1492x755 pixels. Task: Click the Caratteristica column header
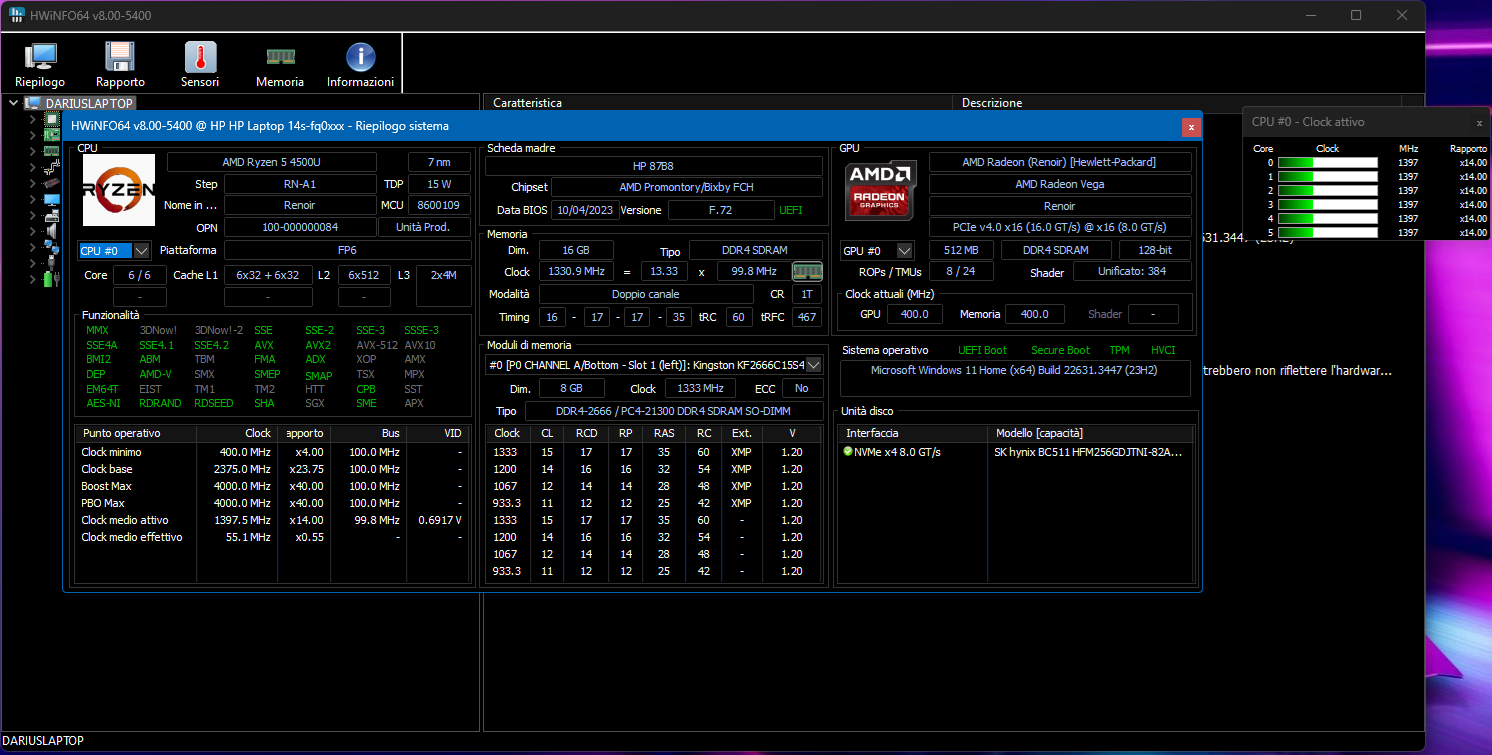pos(719,103)
